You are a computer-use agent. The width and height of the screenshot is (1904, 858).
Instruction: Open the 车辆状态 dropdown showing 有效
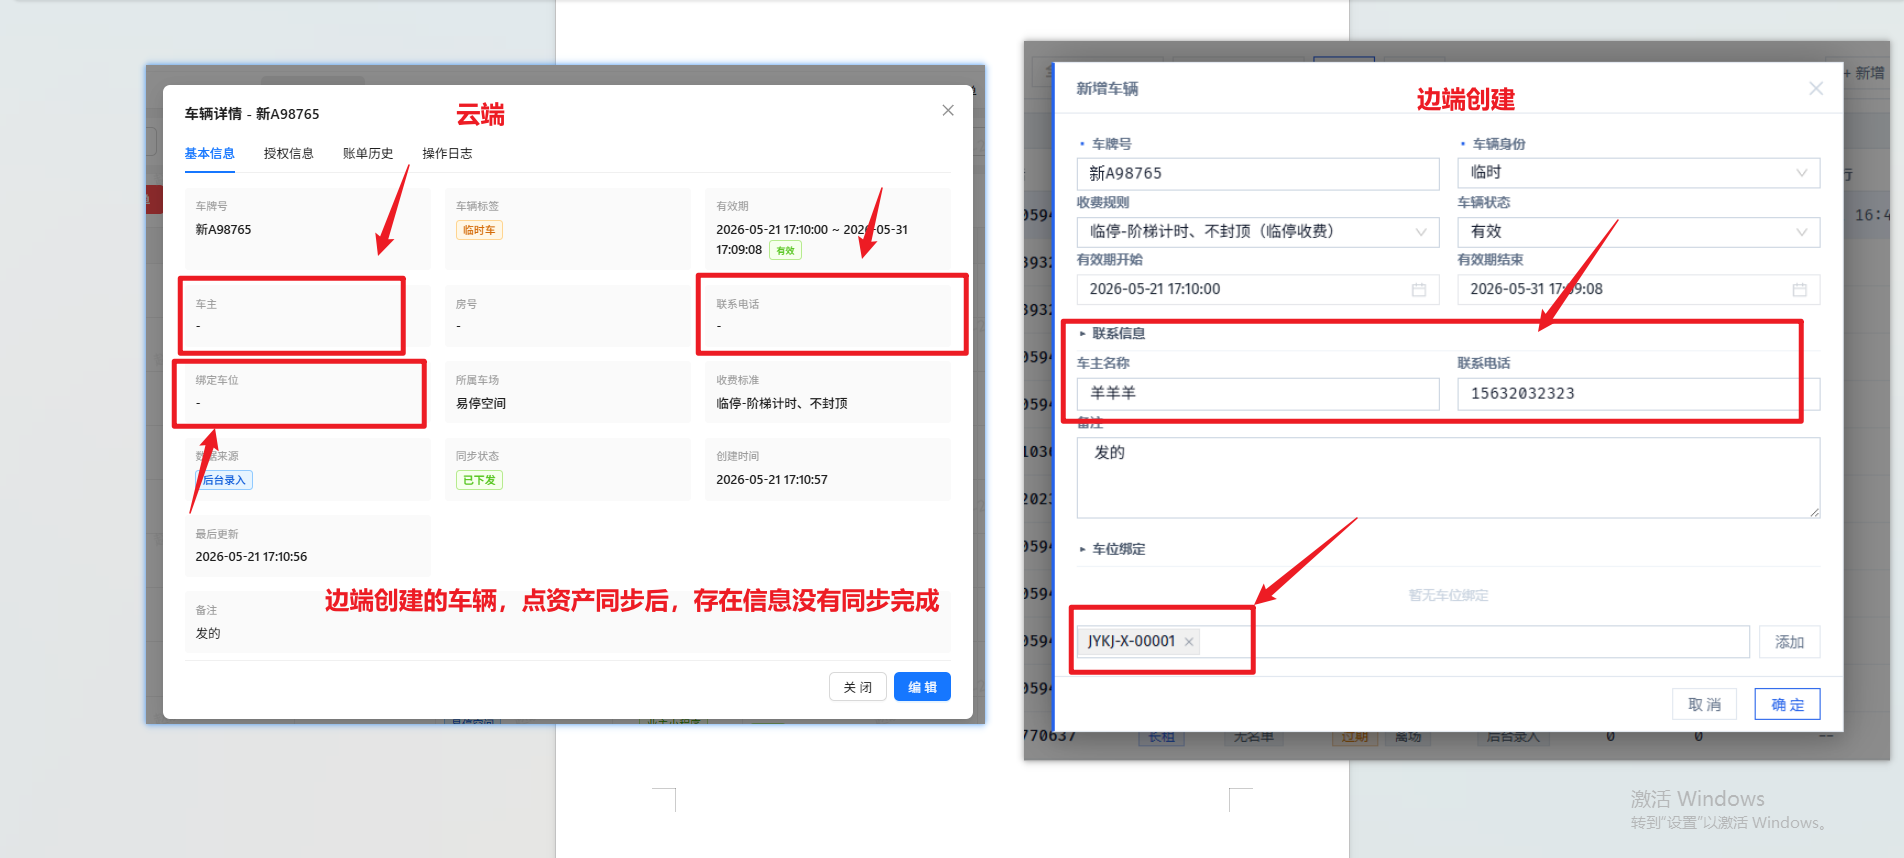tap(1638, 231)
